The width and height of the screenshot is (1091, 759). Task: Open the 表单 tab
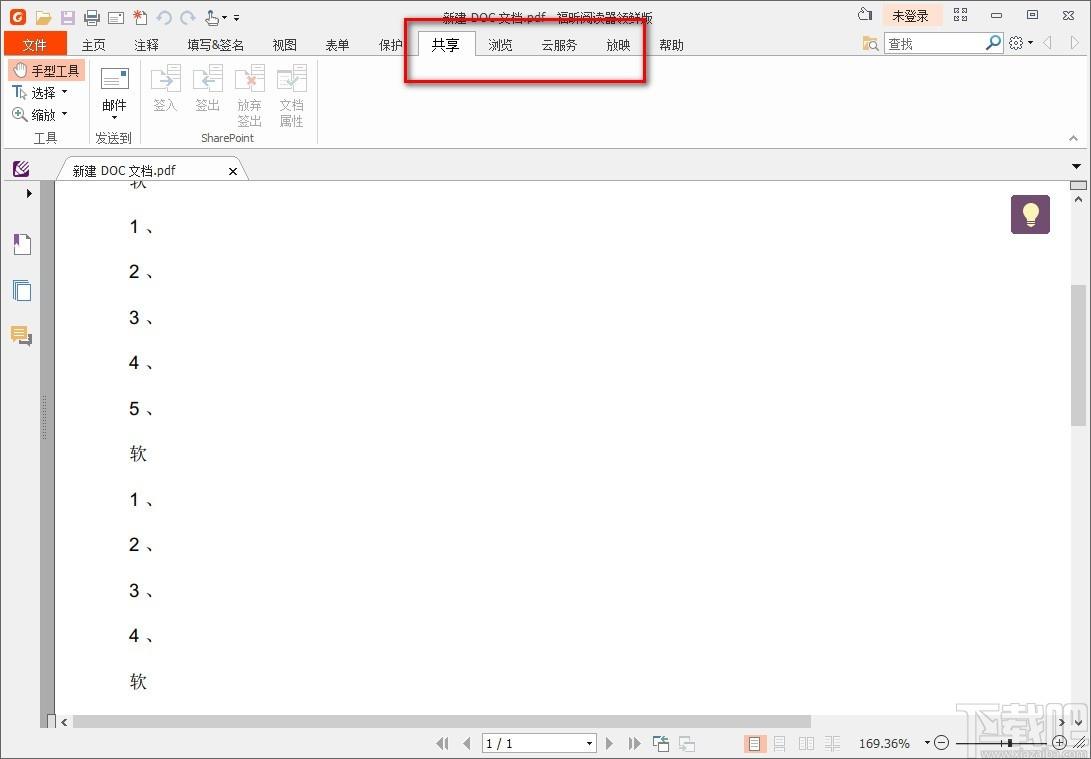(x=337, y=45)
